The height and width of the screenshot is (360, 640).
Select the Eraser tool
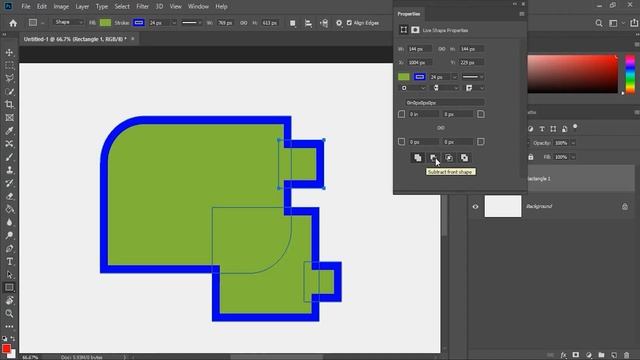9,196
